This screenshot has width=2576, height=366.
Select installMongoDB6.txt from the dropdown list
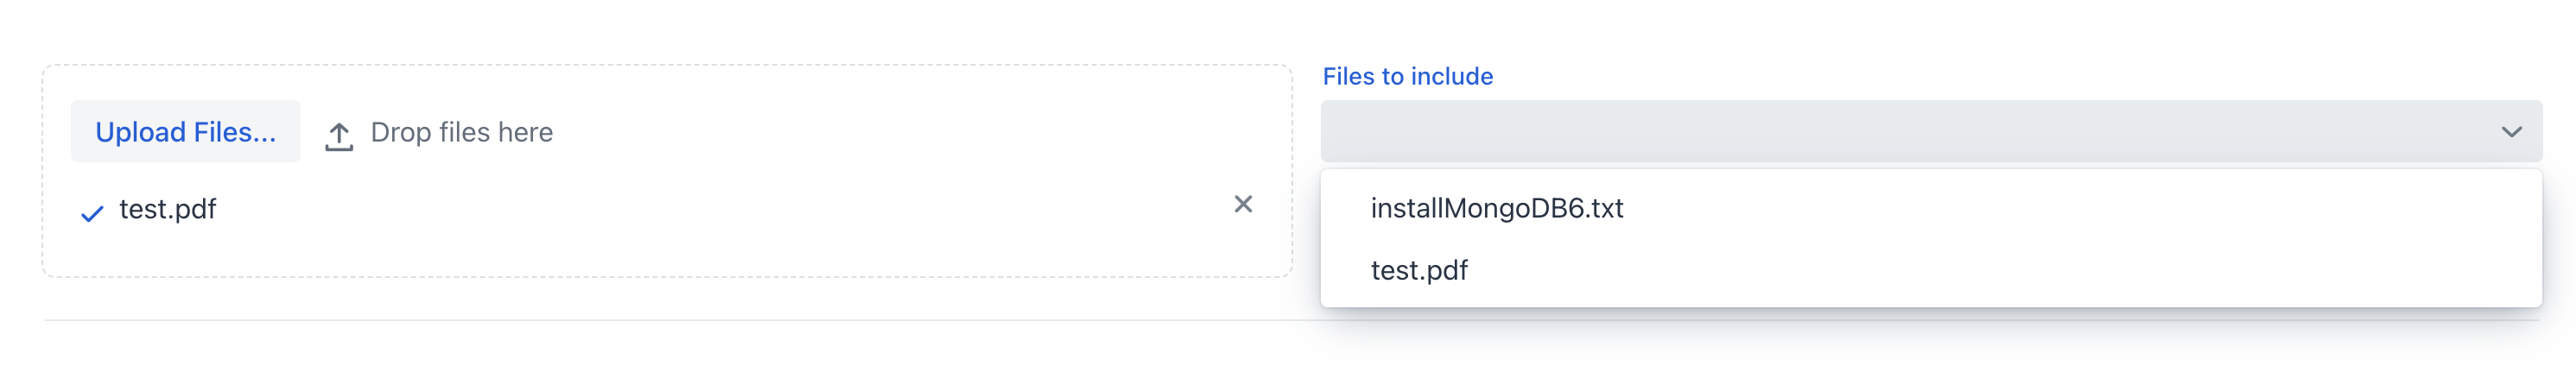1496,208
